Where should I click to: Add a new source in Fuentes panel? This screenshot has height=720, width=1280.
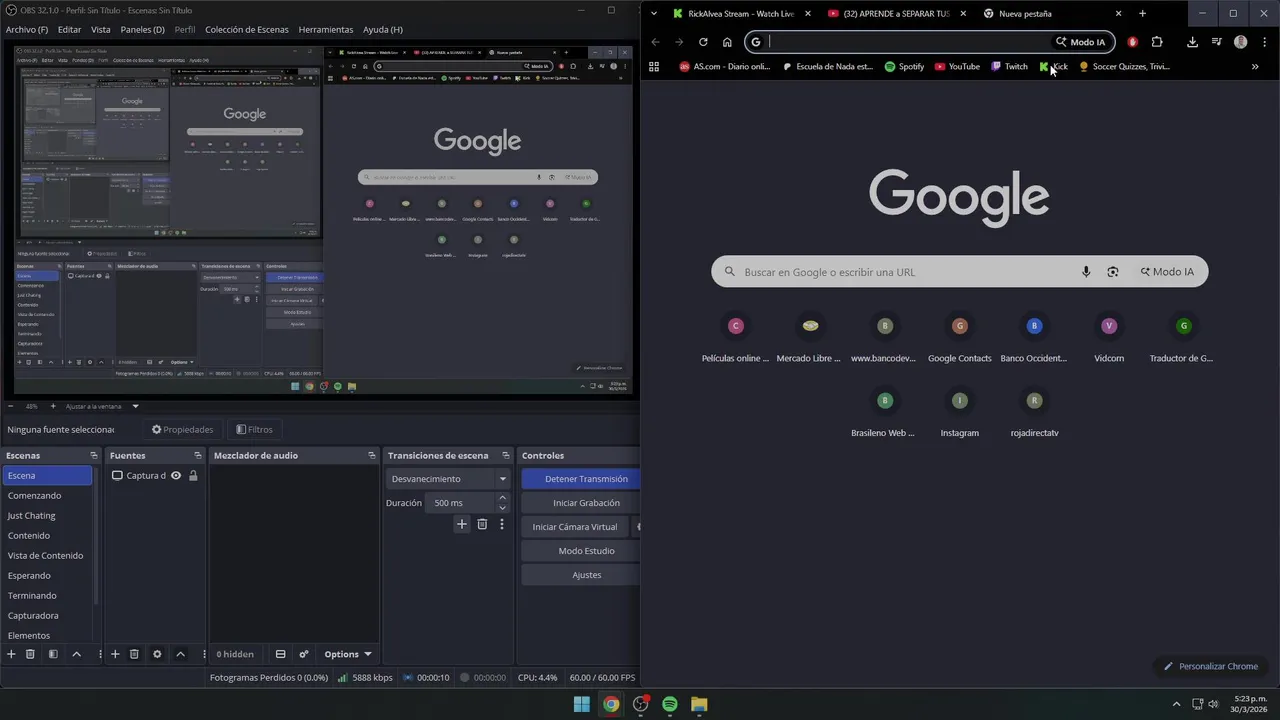(115, 654)
